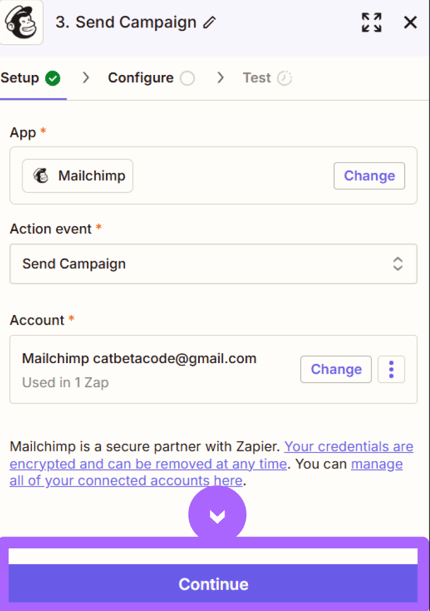Expand the panel with the fullscreen arrows icon
Image resolution: width=430 pixels, height=611 pixels.
point(371,23)
